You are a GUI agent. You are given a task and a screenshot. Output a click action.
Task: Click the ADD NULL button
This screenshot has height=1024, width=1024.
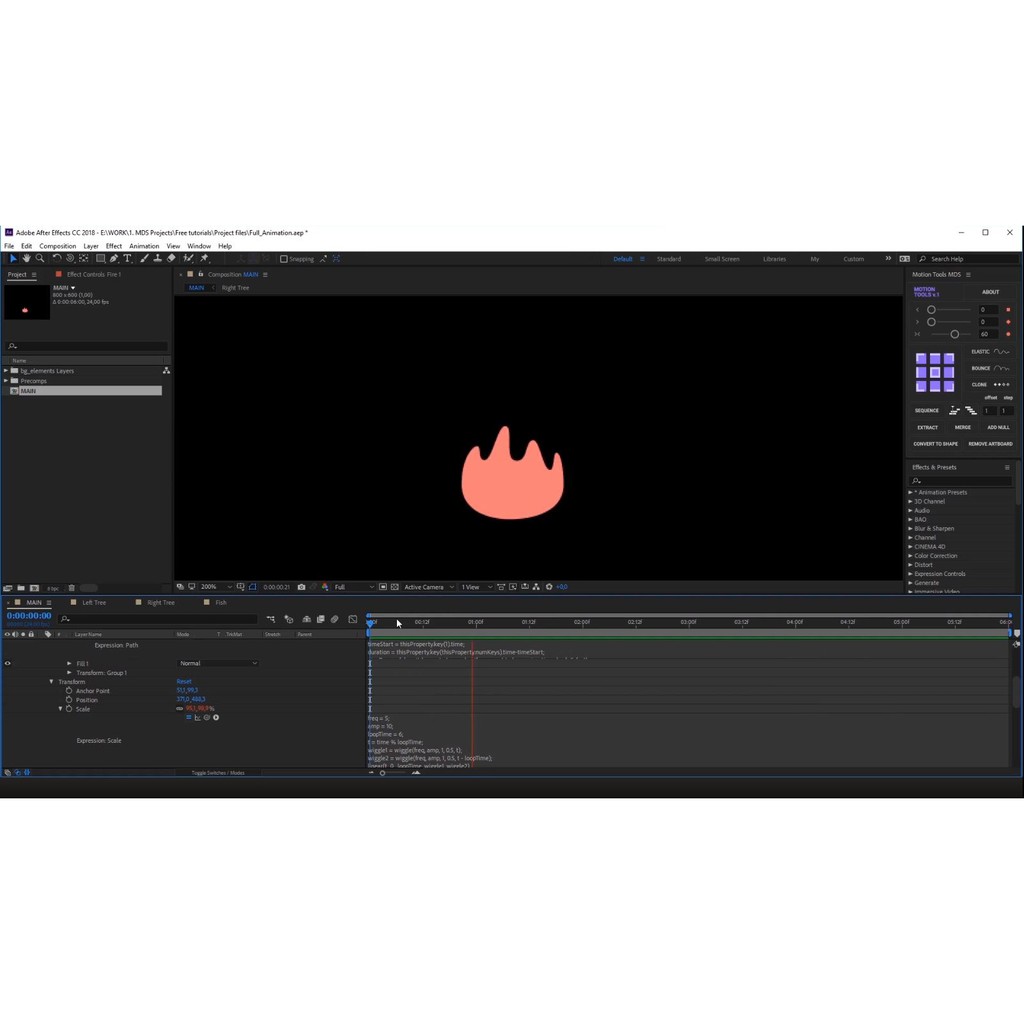coord(998,427)
